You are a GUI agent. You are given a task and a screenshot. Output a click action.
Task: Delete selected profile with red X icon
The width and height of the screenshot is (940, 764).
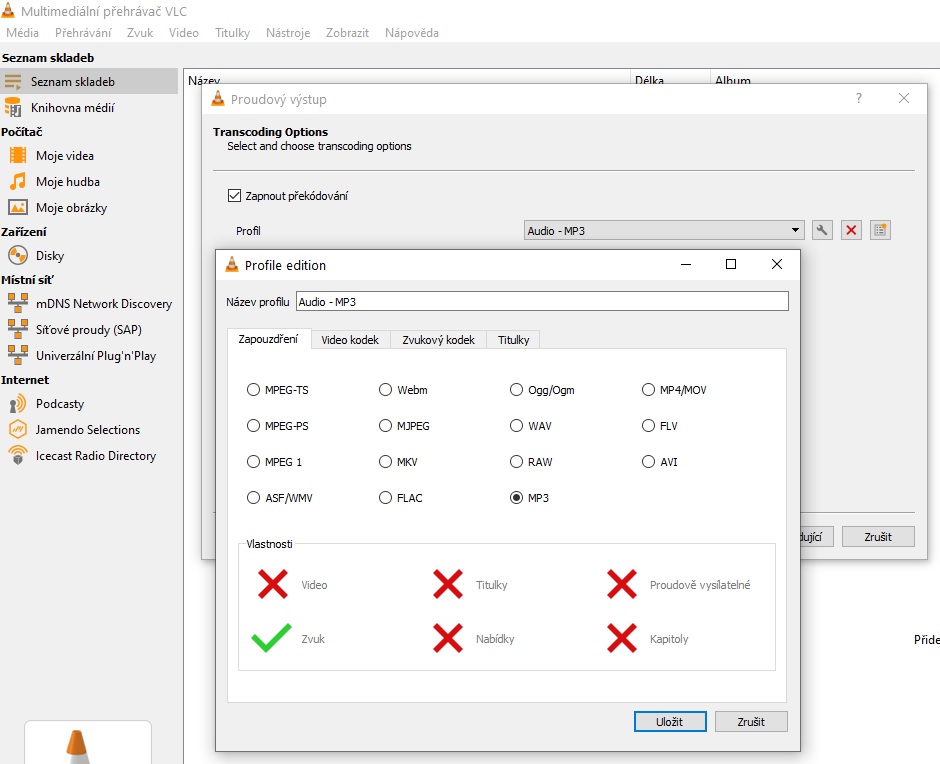coord(851,230)
